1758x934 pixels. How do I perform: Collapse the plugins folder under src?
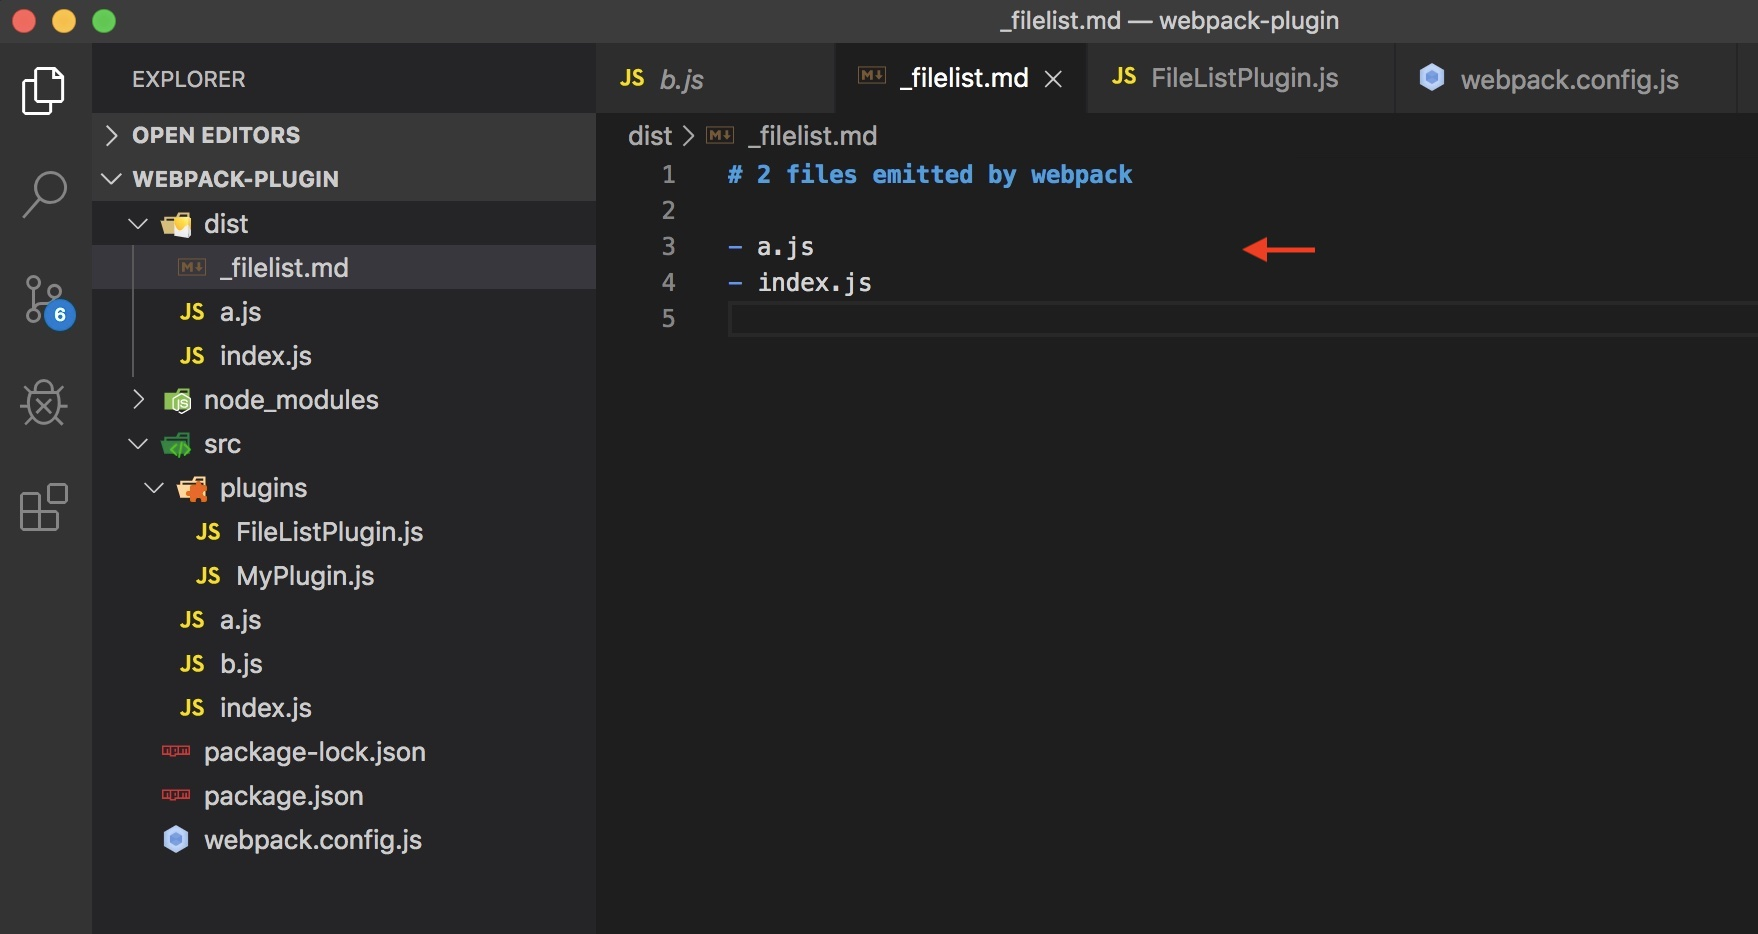(153, 488)
